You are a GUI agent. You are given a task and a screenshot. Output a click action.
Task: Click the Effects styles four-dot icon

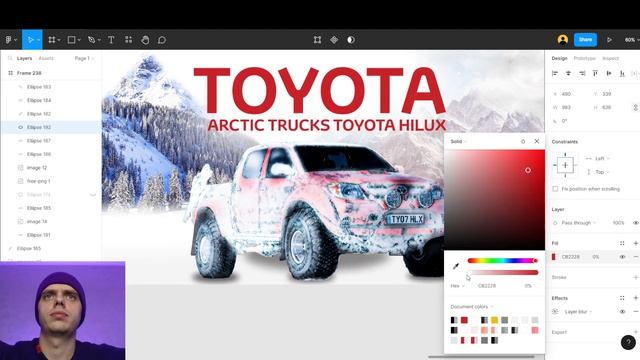click(622, 298)
